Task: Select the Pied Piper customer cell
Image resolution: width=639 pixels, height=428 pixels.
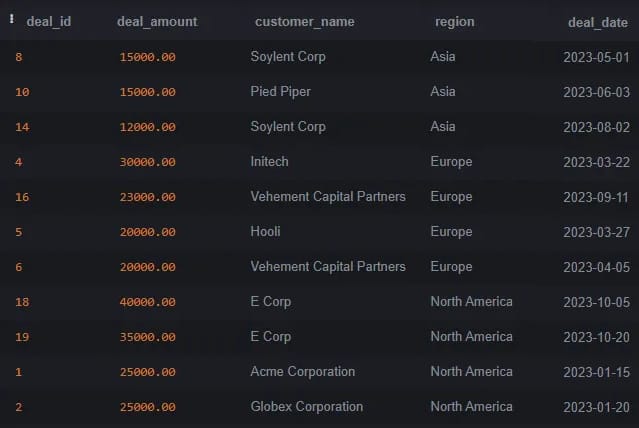Action: point(280,92)
